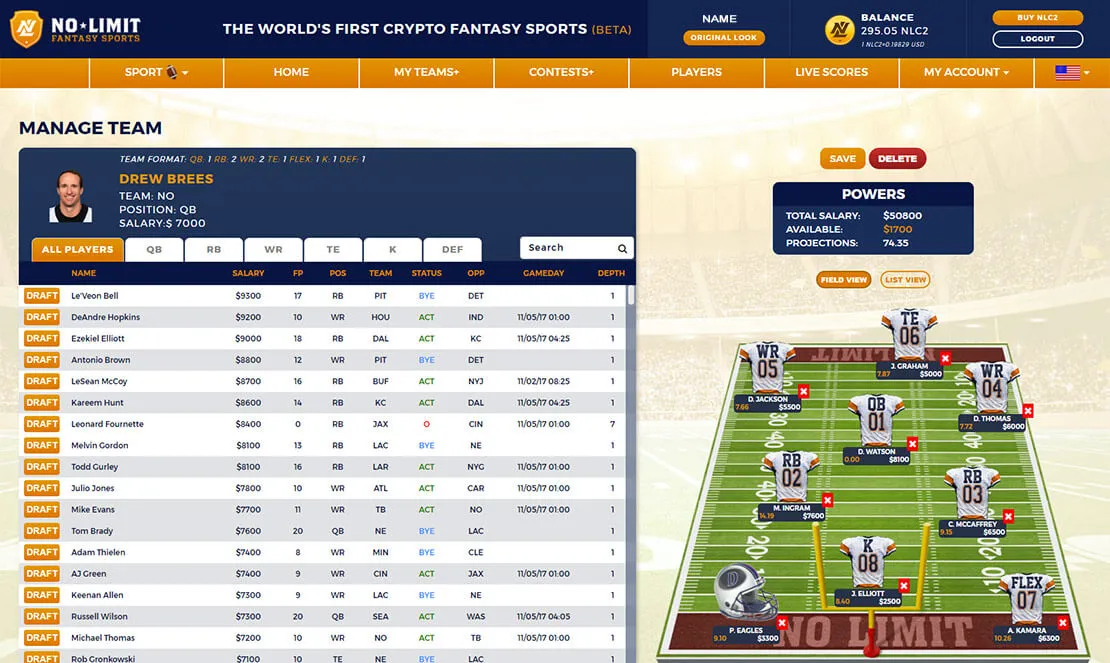
Task: Click Kareem Hunt player name
Action: [97, 403]
